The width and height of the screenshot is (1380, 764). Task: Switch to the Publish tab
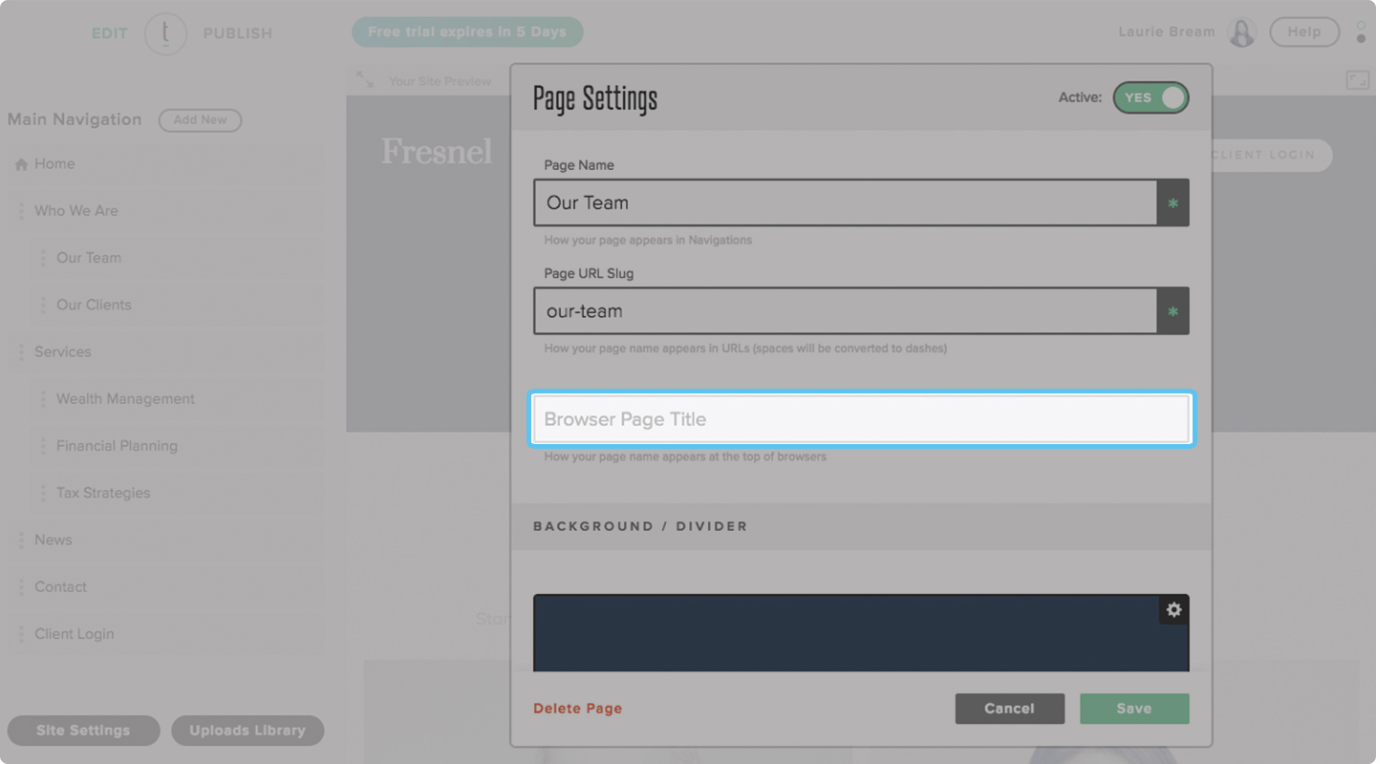(237, 34)
